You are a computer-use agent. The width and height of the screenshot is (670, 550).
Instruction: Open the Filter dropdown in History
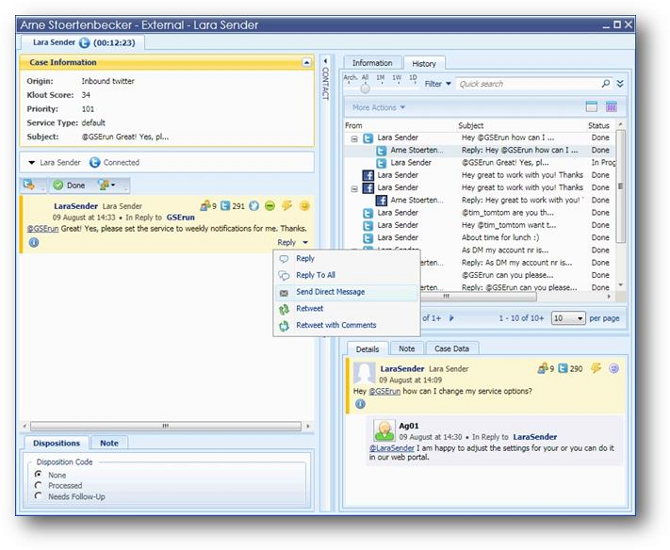click(438, 84)
